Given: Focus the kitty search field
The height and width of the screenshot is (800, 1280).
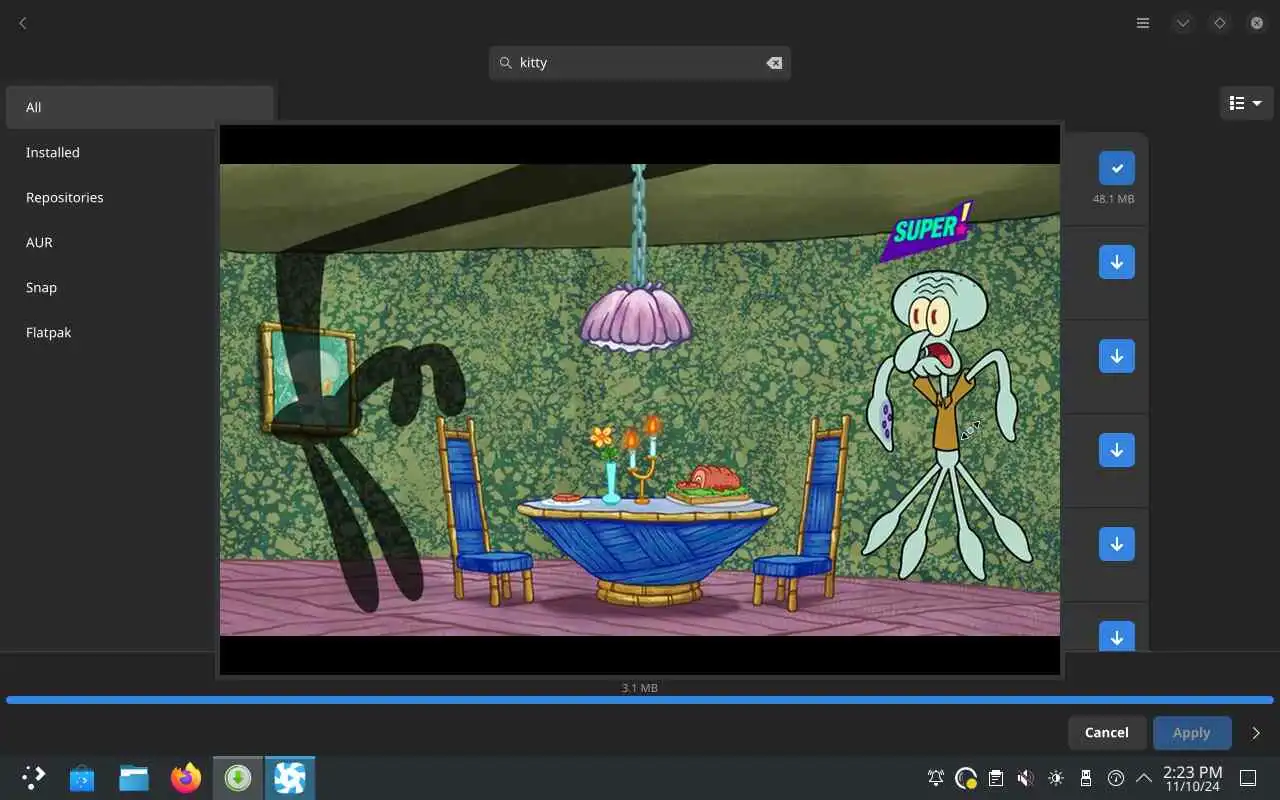Looking at the screenshot, I should 640,63.
